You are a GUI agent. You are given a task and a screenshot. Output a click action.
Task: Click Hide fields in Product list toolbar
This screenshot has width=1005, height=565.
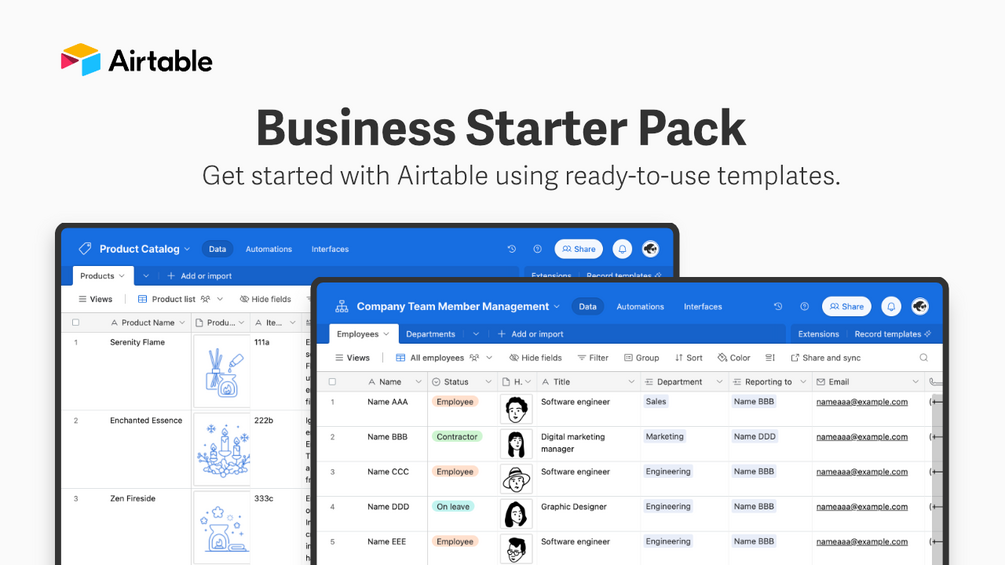[x=265, y=299]
